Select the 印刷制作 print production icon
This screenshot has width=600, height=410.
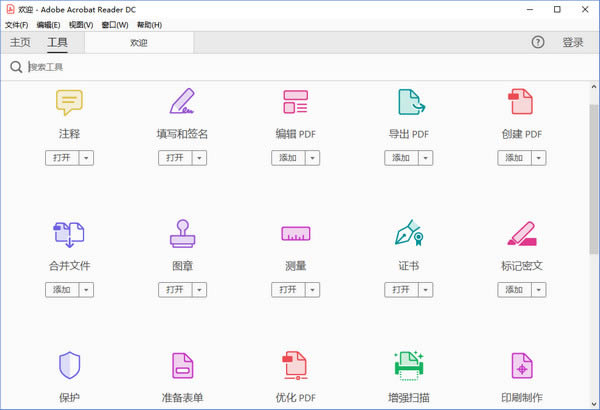coord(522,366)
